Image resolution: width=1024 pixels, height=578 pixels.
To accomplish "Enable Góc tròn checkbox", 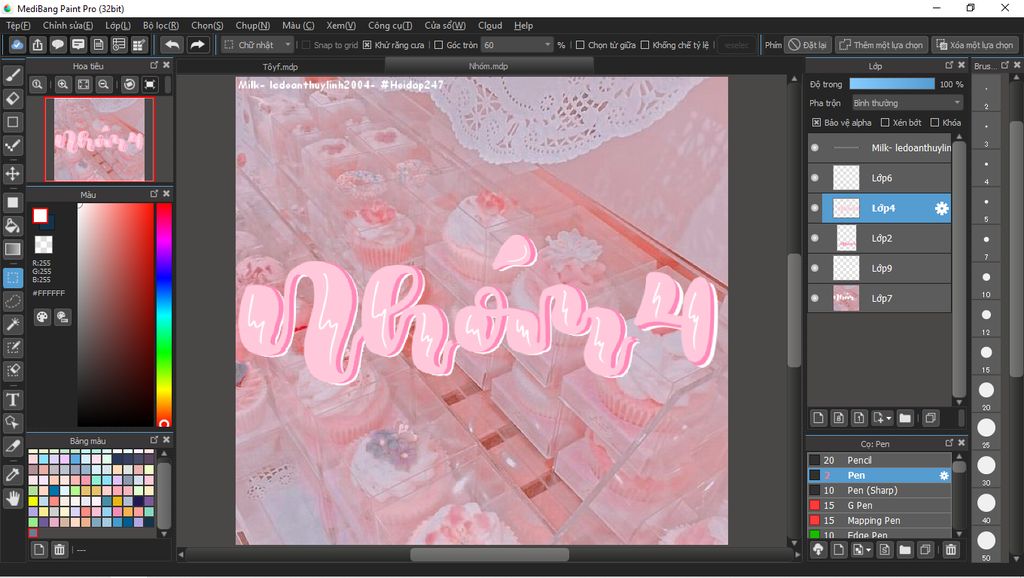I will click(439, 45).
